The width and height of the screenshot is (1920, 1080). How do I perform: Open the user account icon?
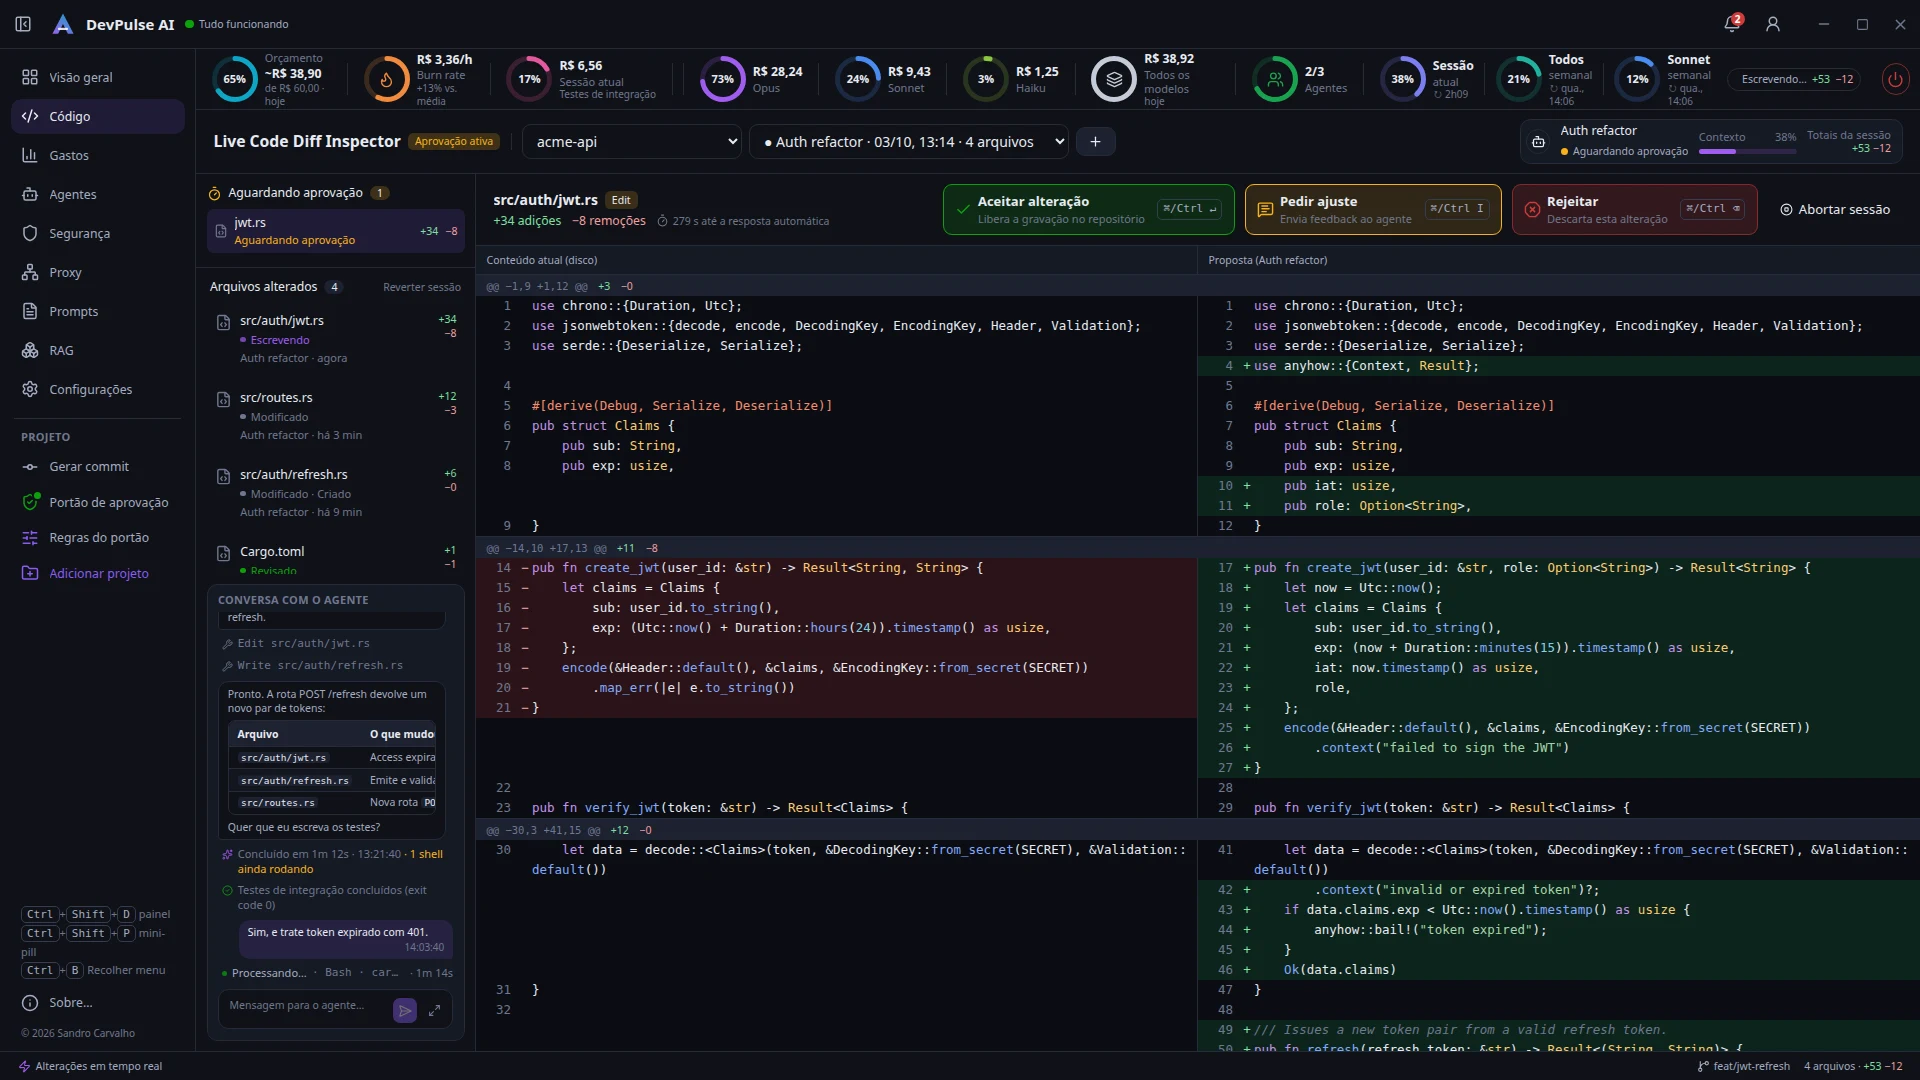(x=1773, y=24)
